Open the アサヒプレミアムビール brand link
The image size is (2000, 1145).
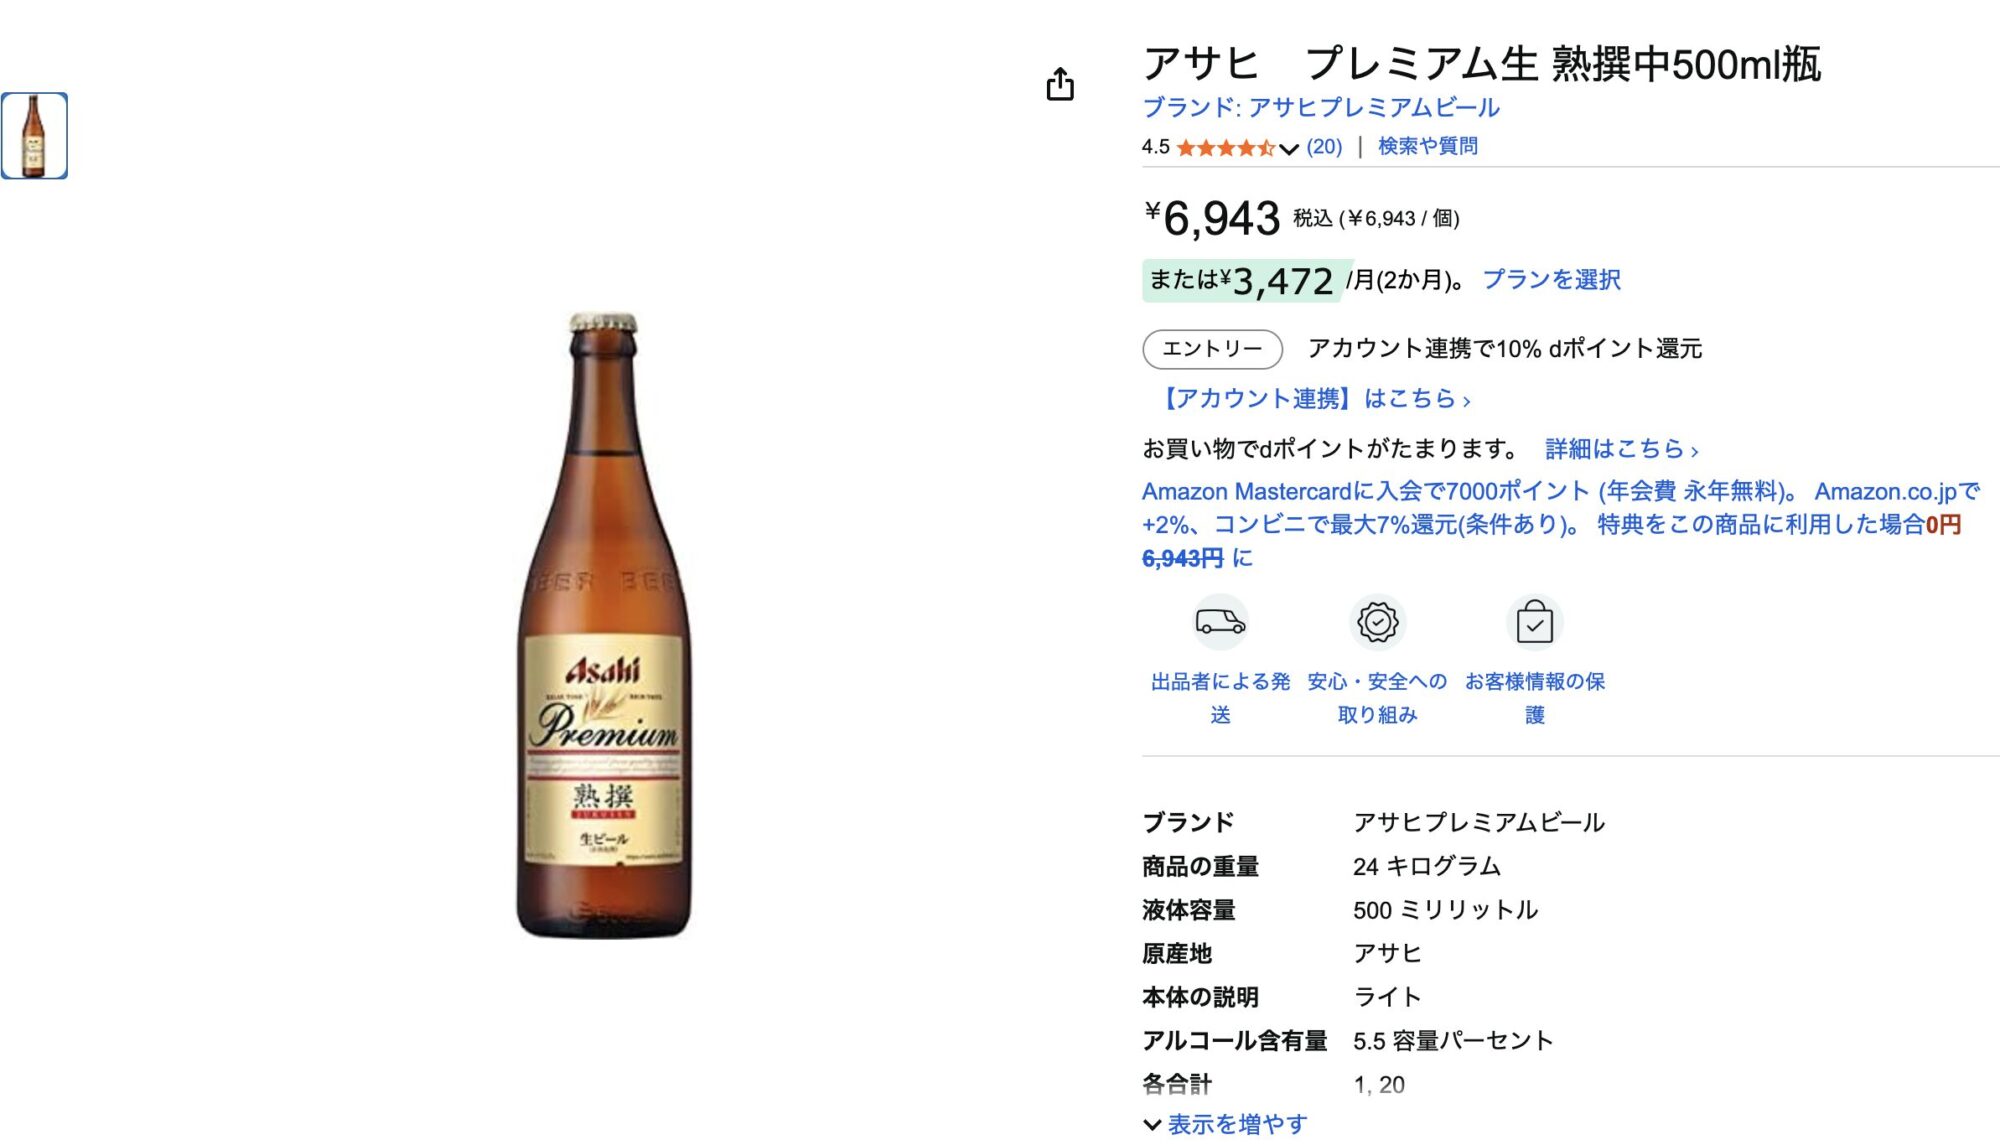1321,107
